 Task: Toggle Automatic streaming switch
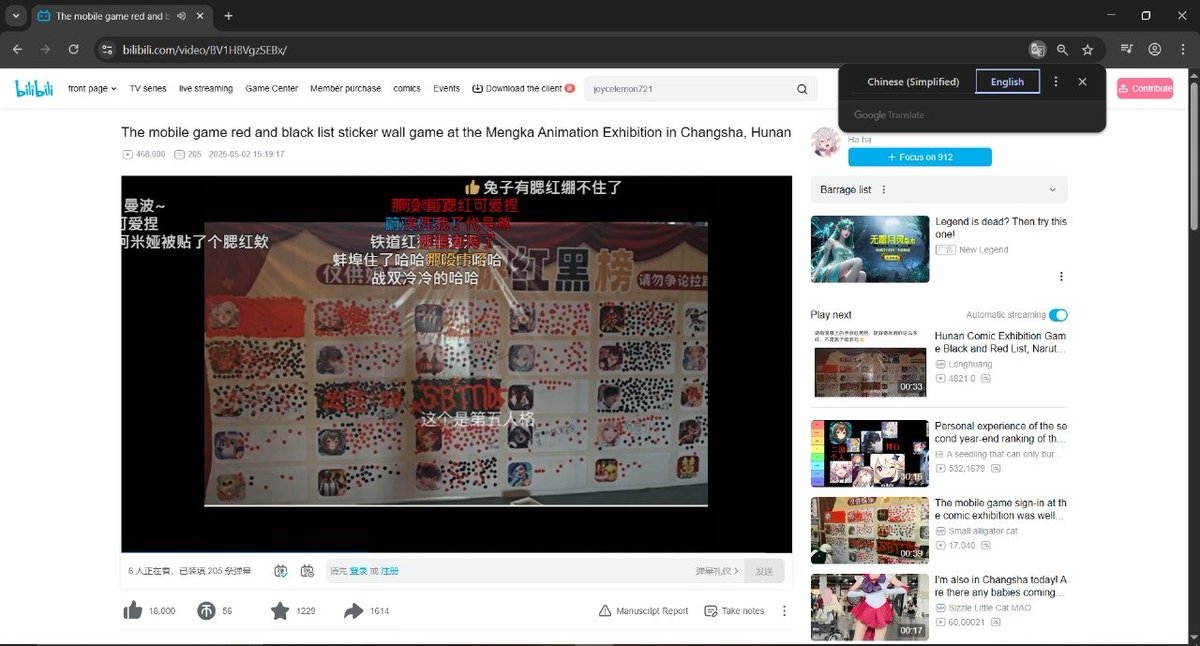pyautogui.click(x=1058, y=315)
